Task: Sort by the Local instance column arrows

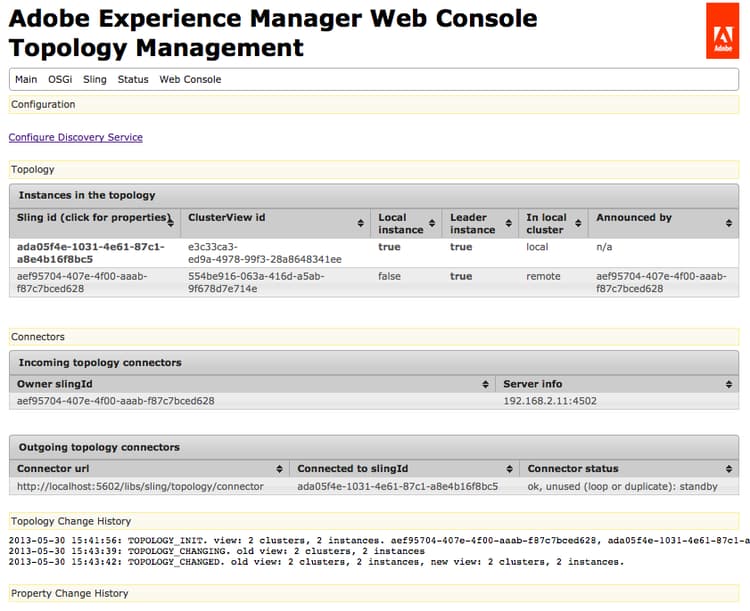Action: click(x=432, y=223)
